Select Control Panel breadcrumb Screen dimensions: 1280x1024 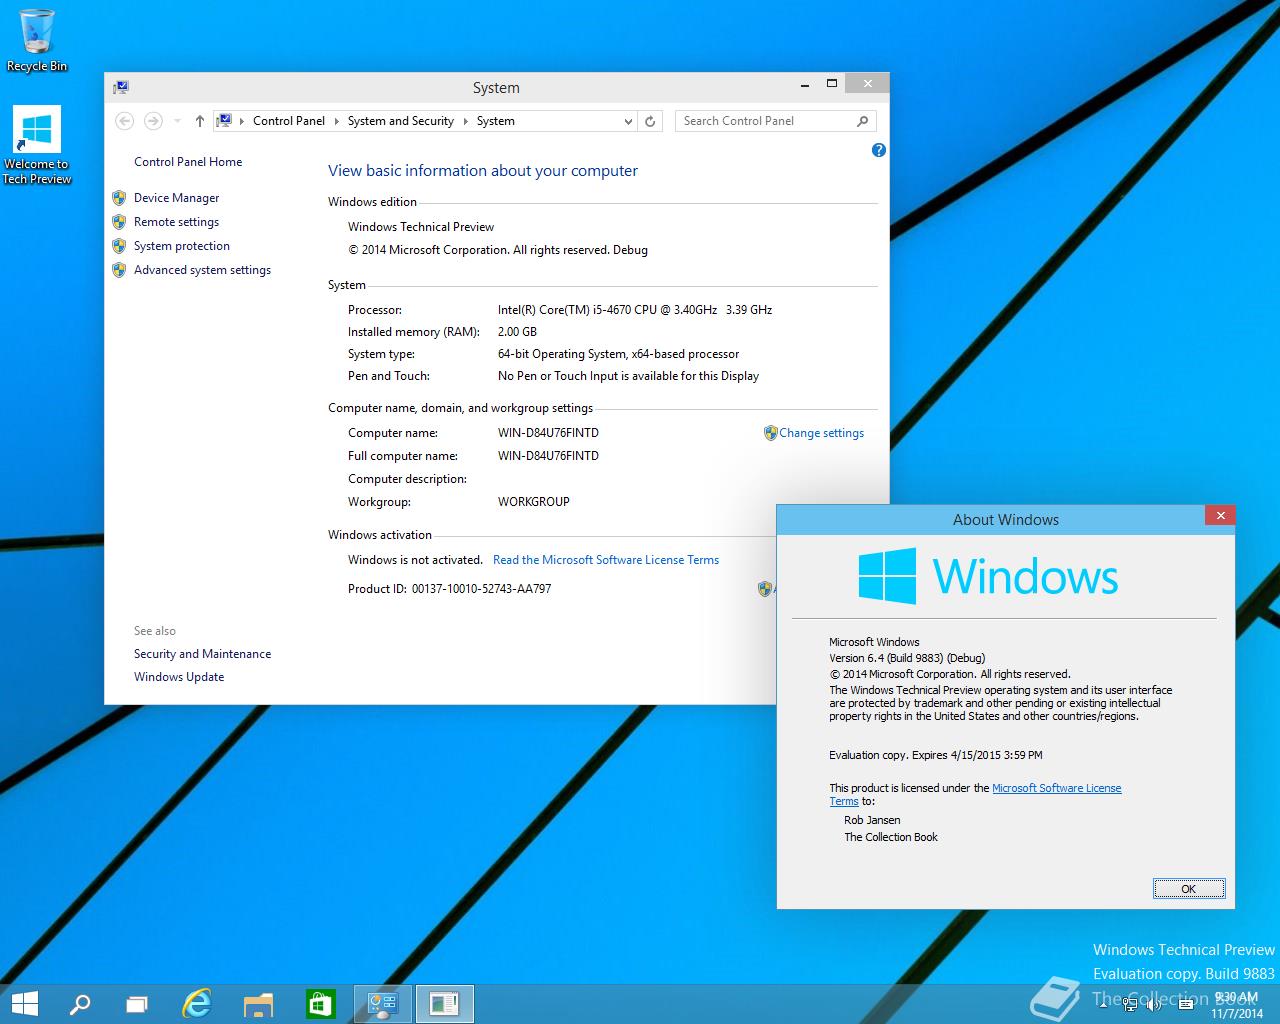[288, 121]
